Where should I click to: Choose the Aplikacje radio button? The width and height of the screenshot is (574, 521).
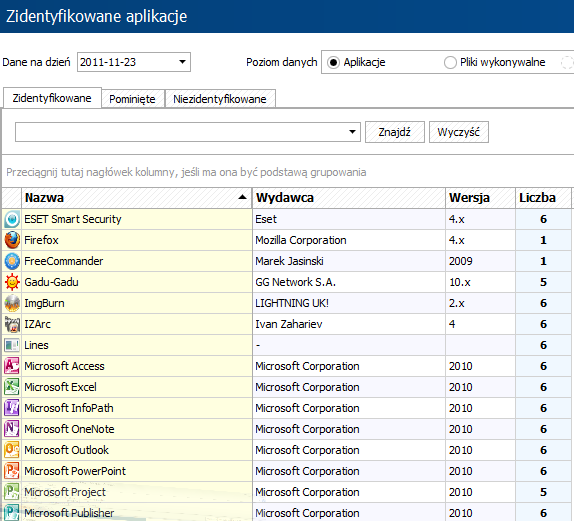coord(333,63)
